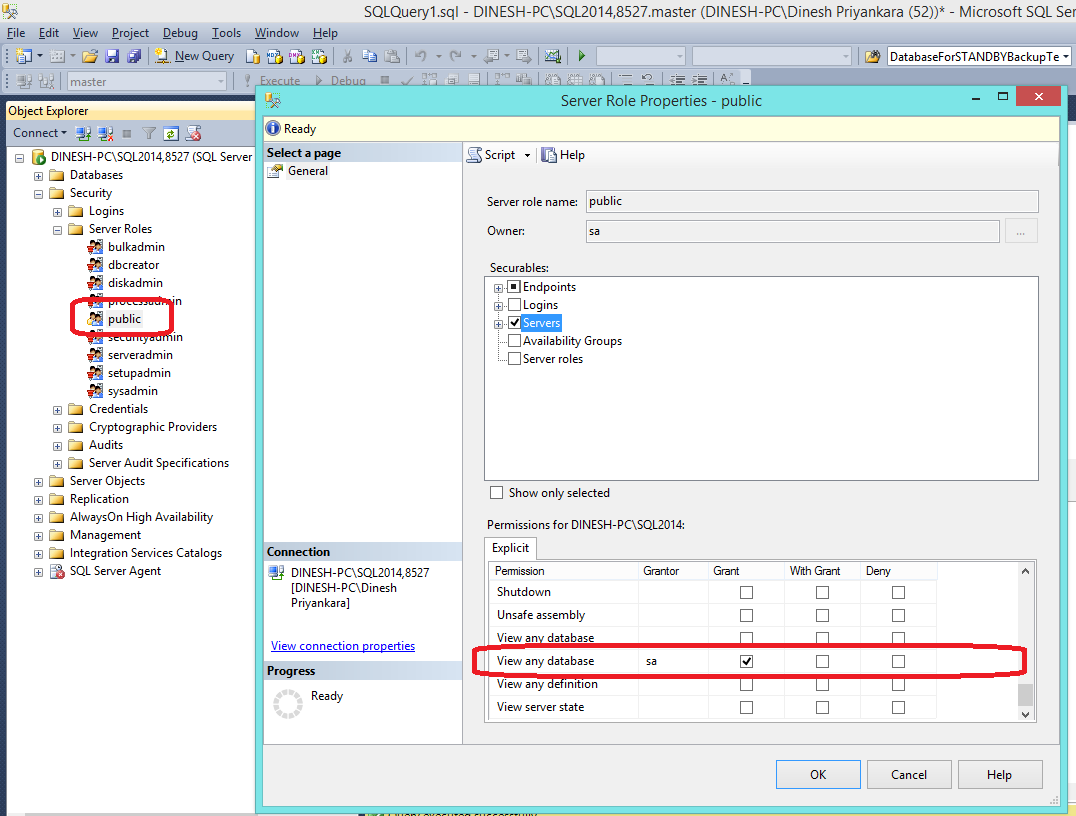
Task: Uncheck Grant for View any database
Action: (x=745, y=661)
